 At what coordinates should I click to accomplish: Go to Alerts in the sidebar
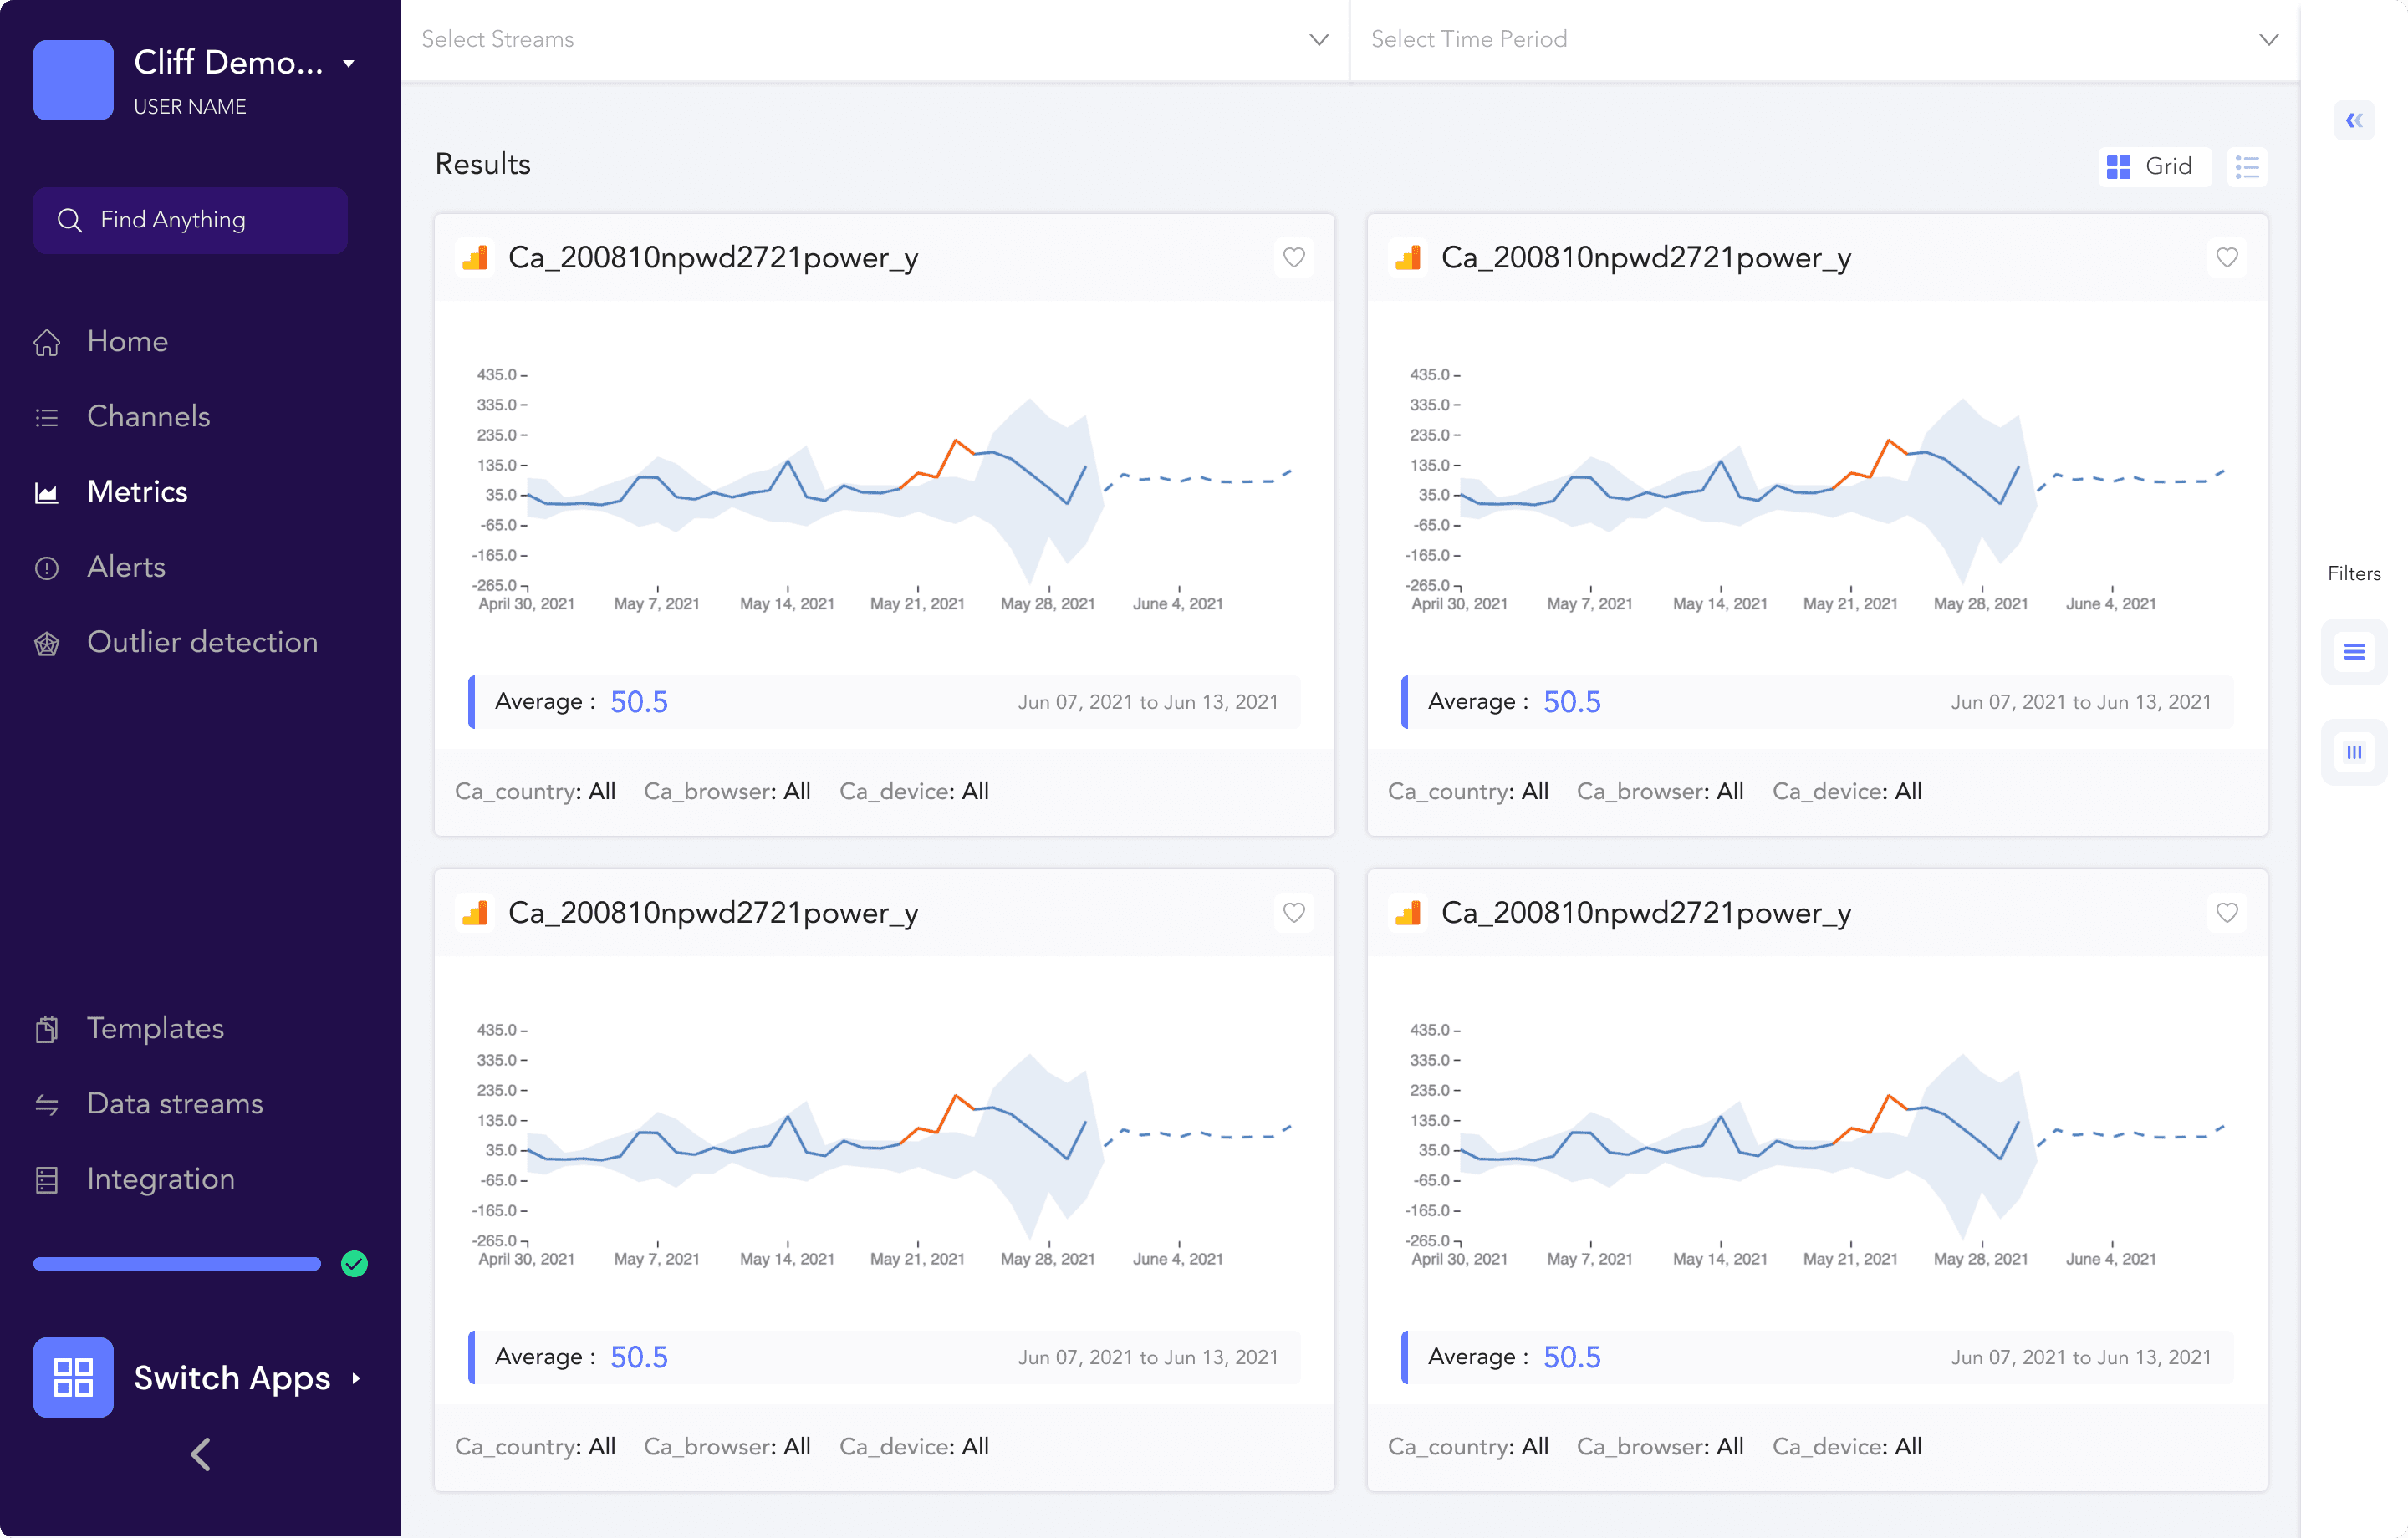point(126,567)
